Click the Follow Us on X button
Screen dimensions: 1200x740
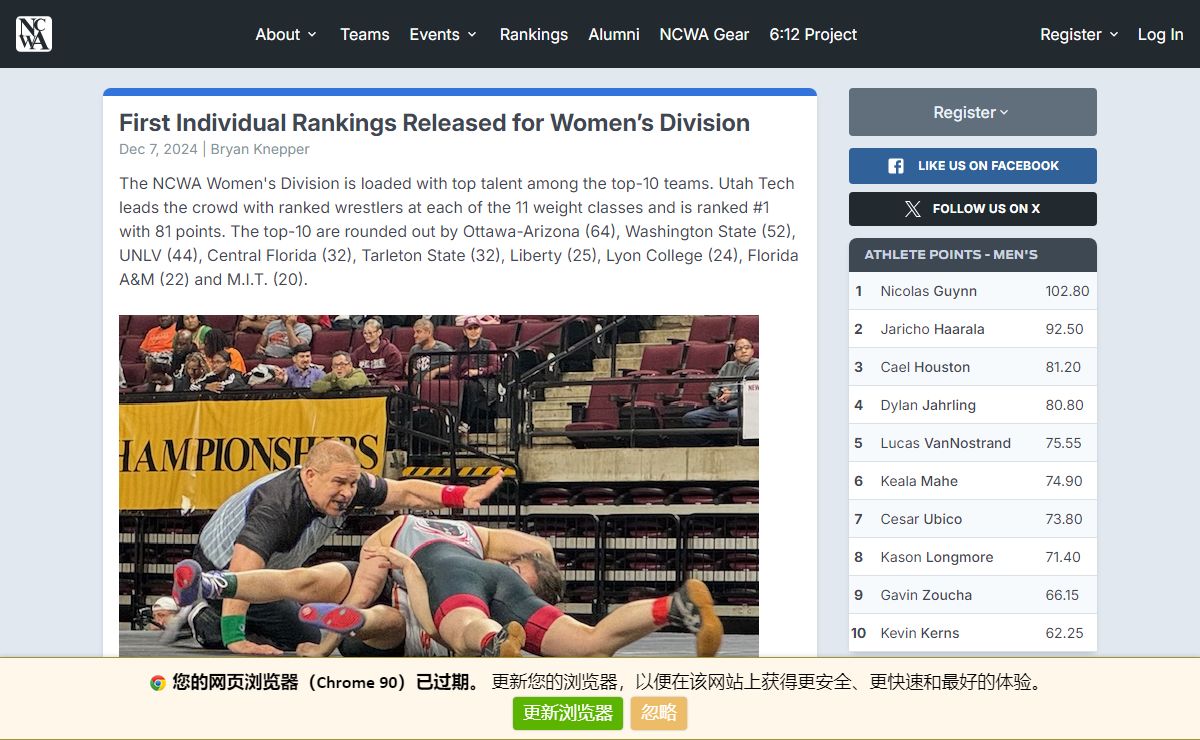pyautogui.click(x=973, y=209)
